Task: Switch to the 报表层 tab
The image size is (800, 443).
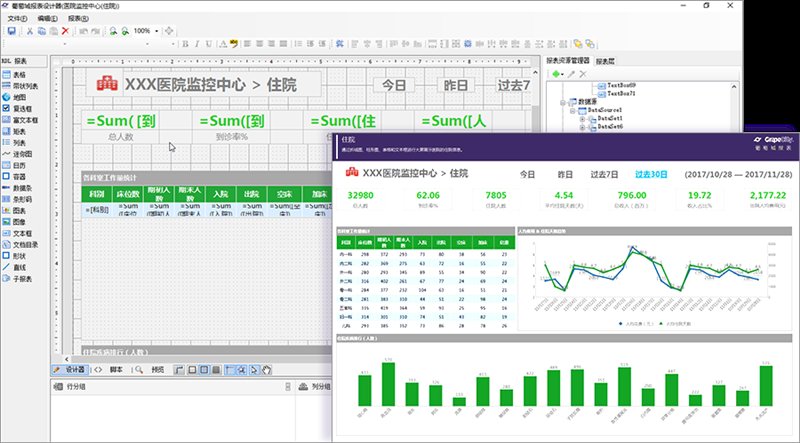Action: pyautogui.click(x=606, y=61)
